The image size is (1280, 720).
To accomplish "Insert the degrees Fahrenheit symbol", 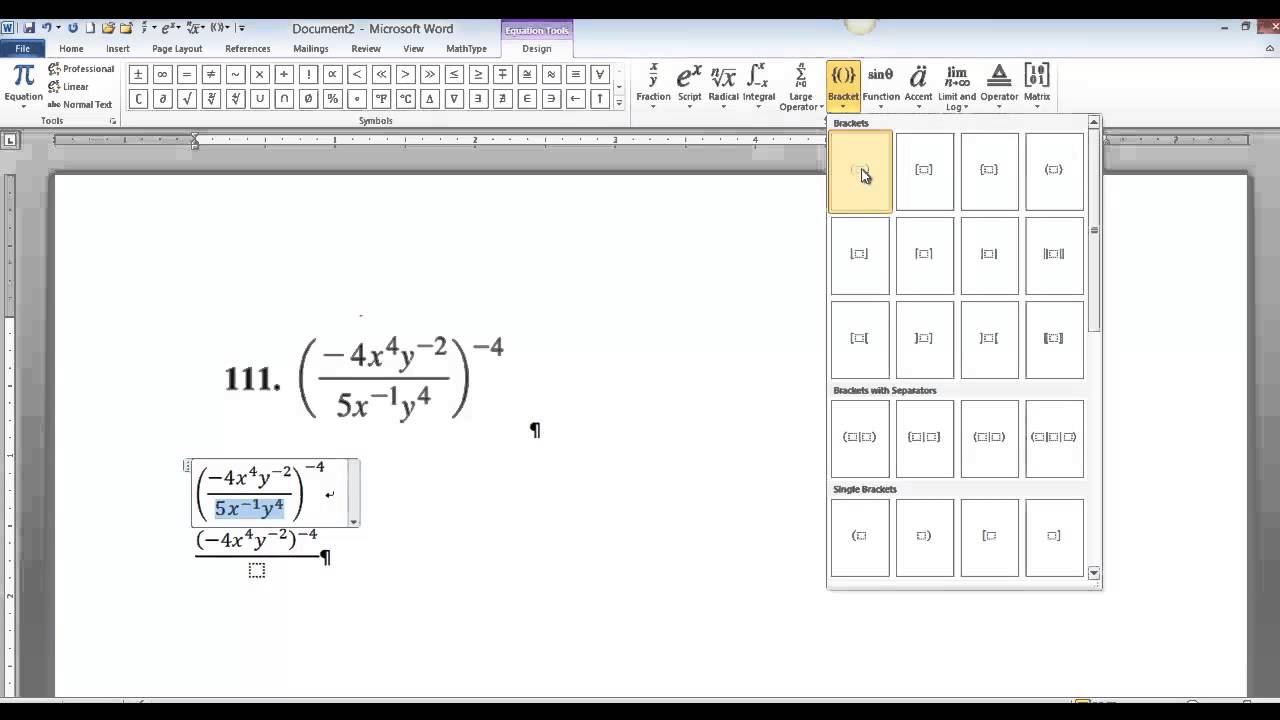I will [381, 98].
